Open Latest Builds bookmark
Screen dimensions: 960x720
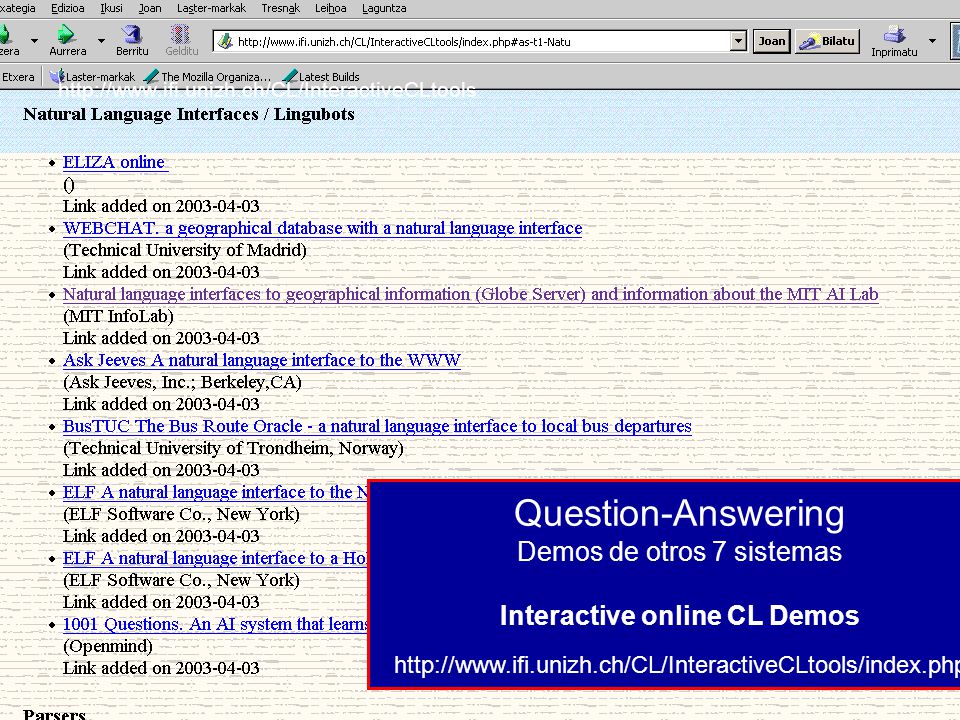pos(321,77)
